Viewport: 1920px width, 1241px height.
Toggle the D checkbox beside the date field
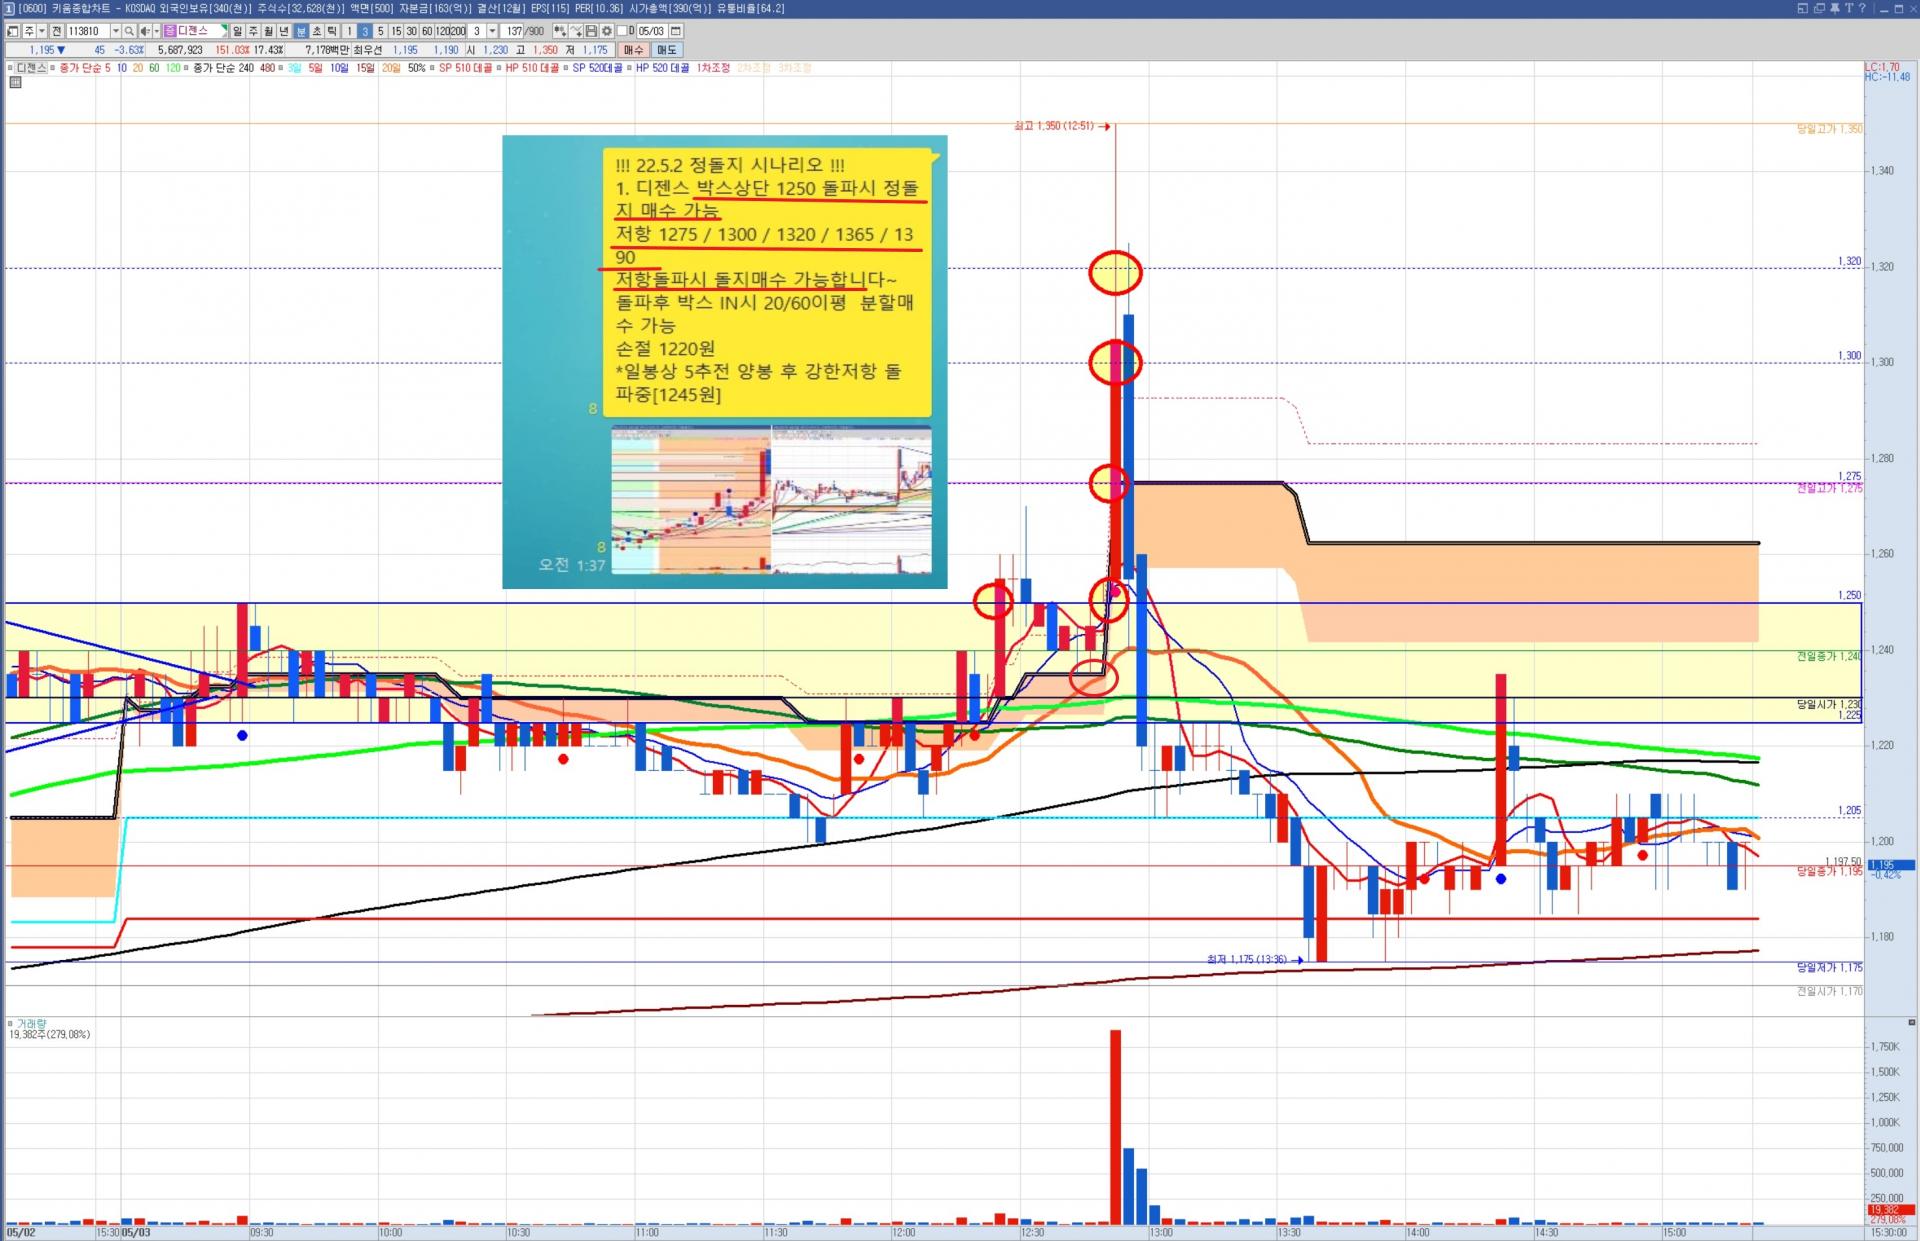tap(622, 31)
